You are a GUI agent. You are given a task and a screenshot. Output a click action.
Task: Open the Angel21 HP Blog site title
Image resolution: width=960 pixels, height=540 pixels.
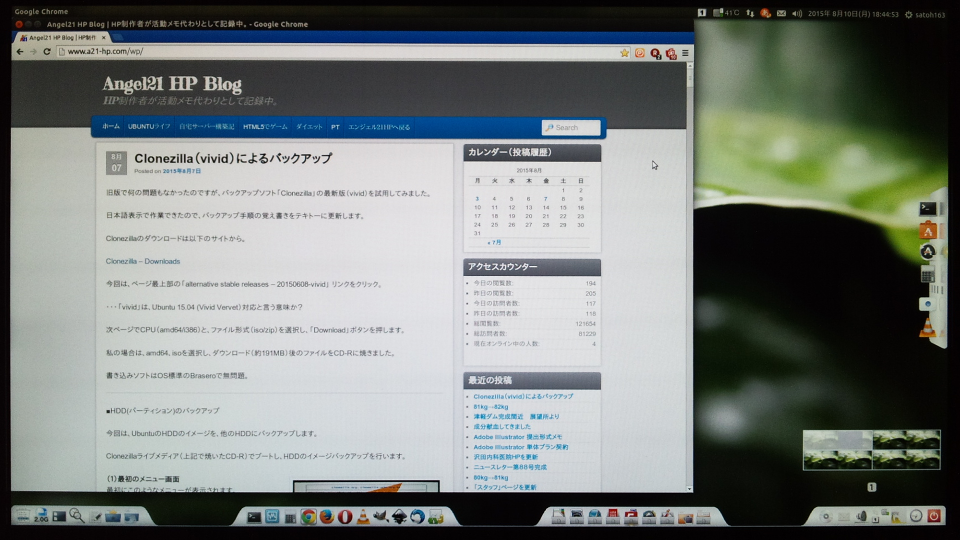[172, 84]
